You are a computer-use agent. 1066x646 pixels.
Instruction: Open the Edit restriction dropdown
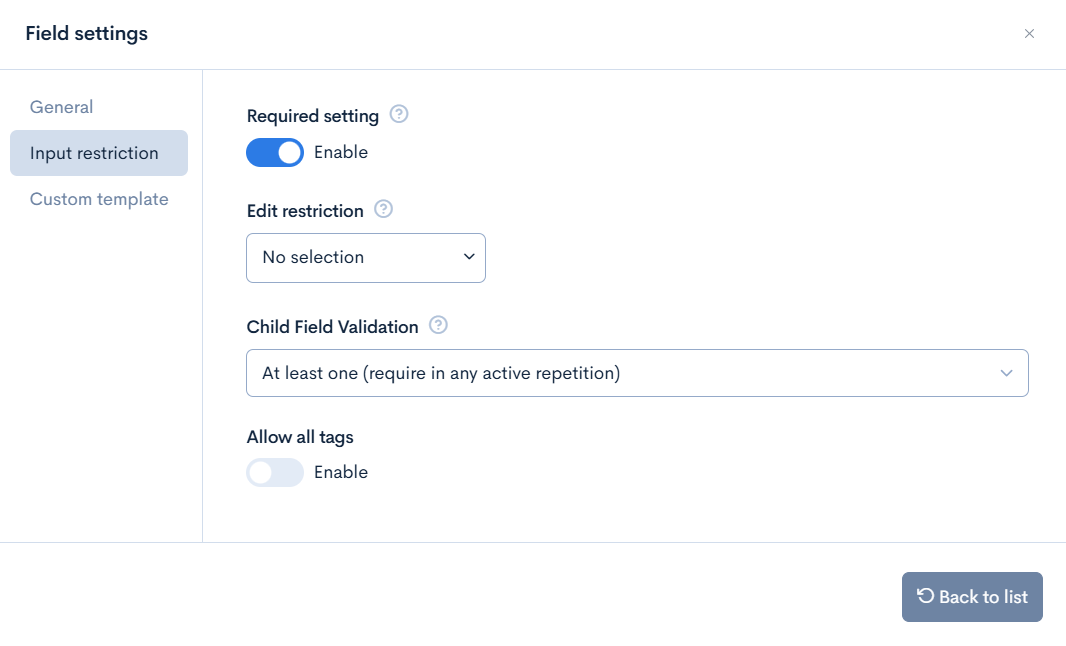coord(366,258)
